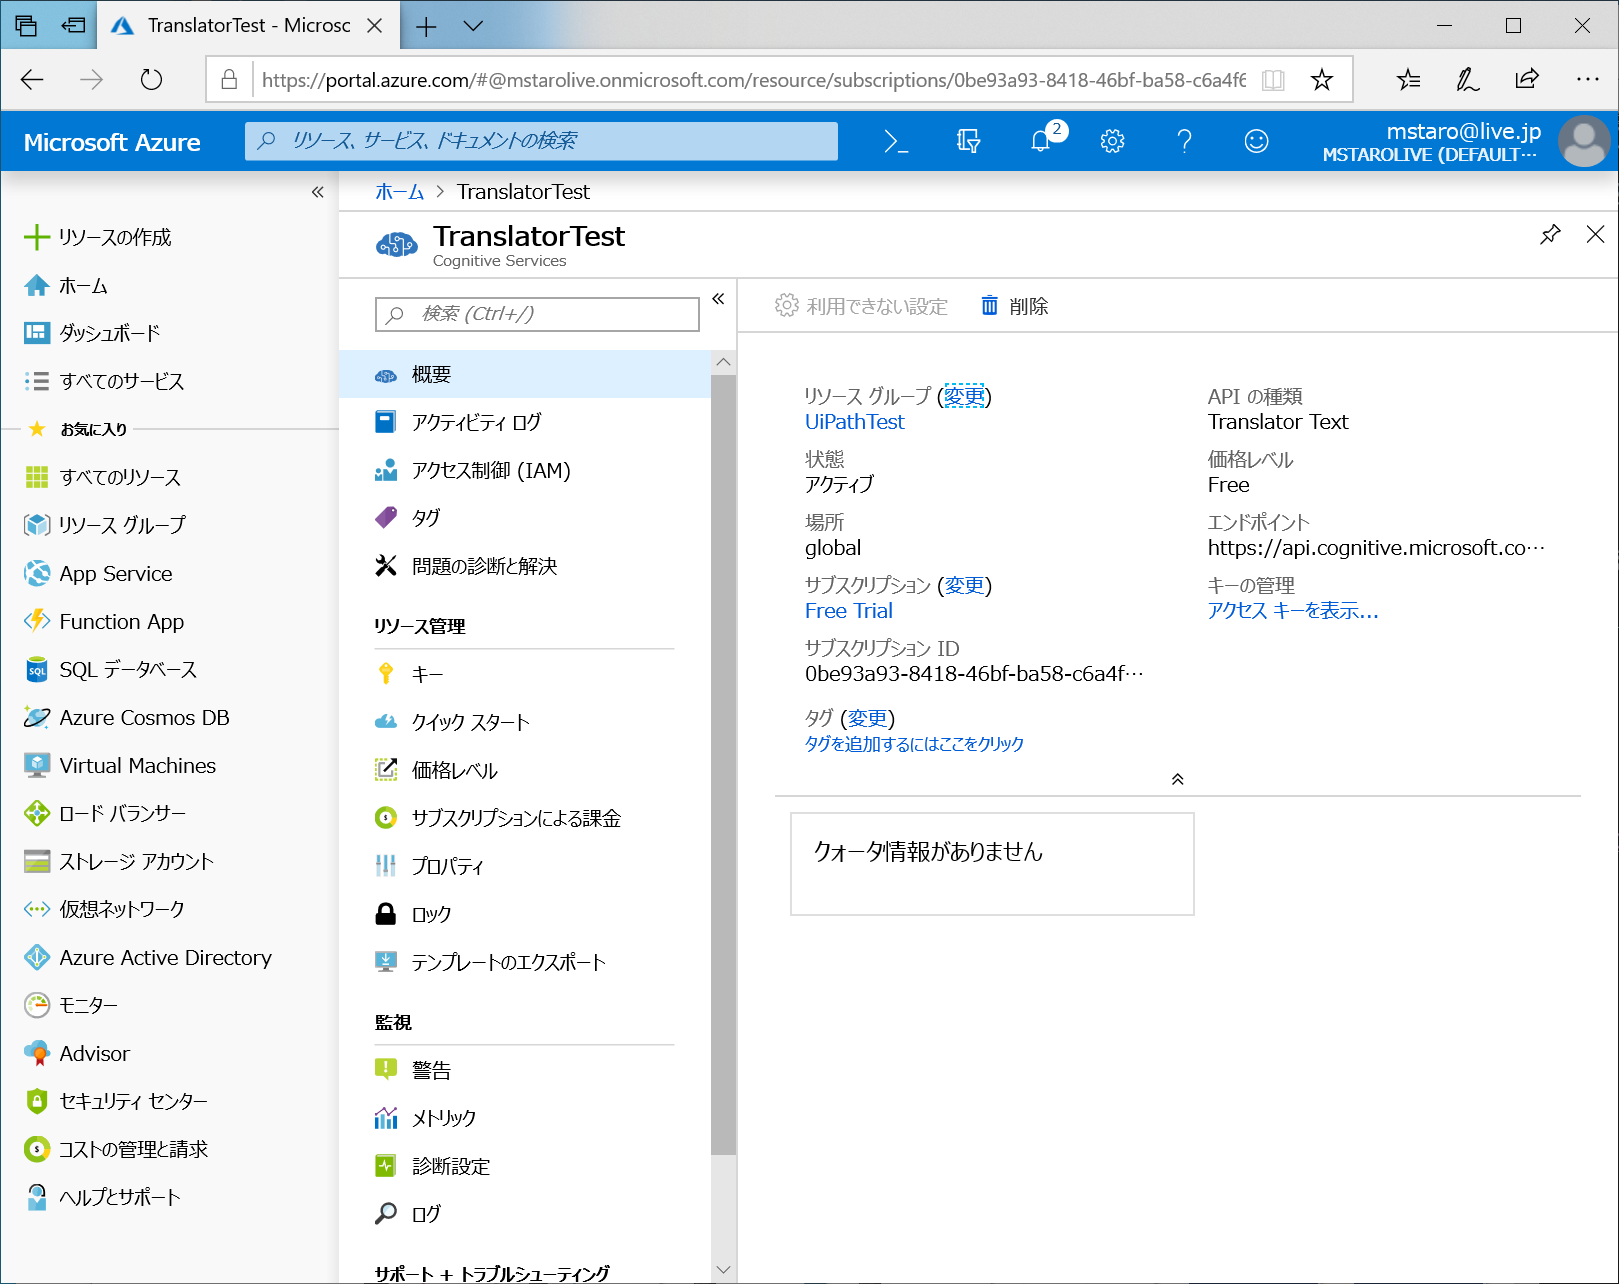Image resolution: width=1619 pixels, height=1284 pixels.
Task: Click アクセス キーを表示 link
Action: click(x=1293, y=611)
